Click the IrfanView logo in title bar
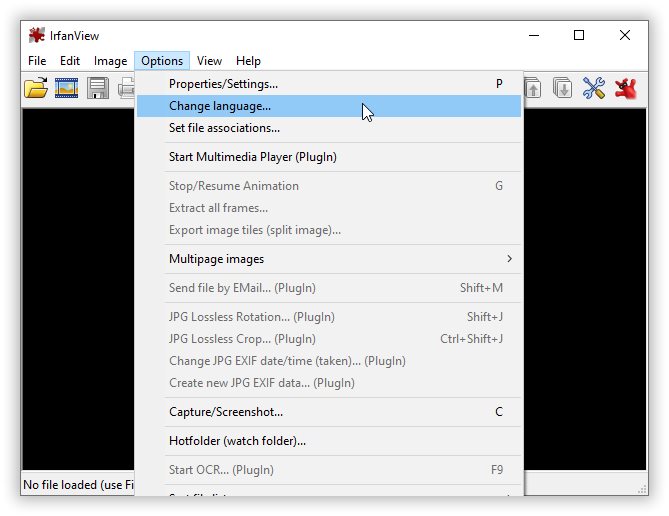Viewport: 669px width, 516px height. tap(37, 35)
